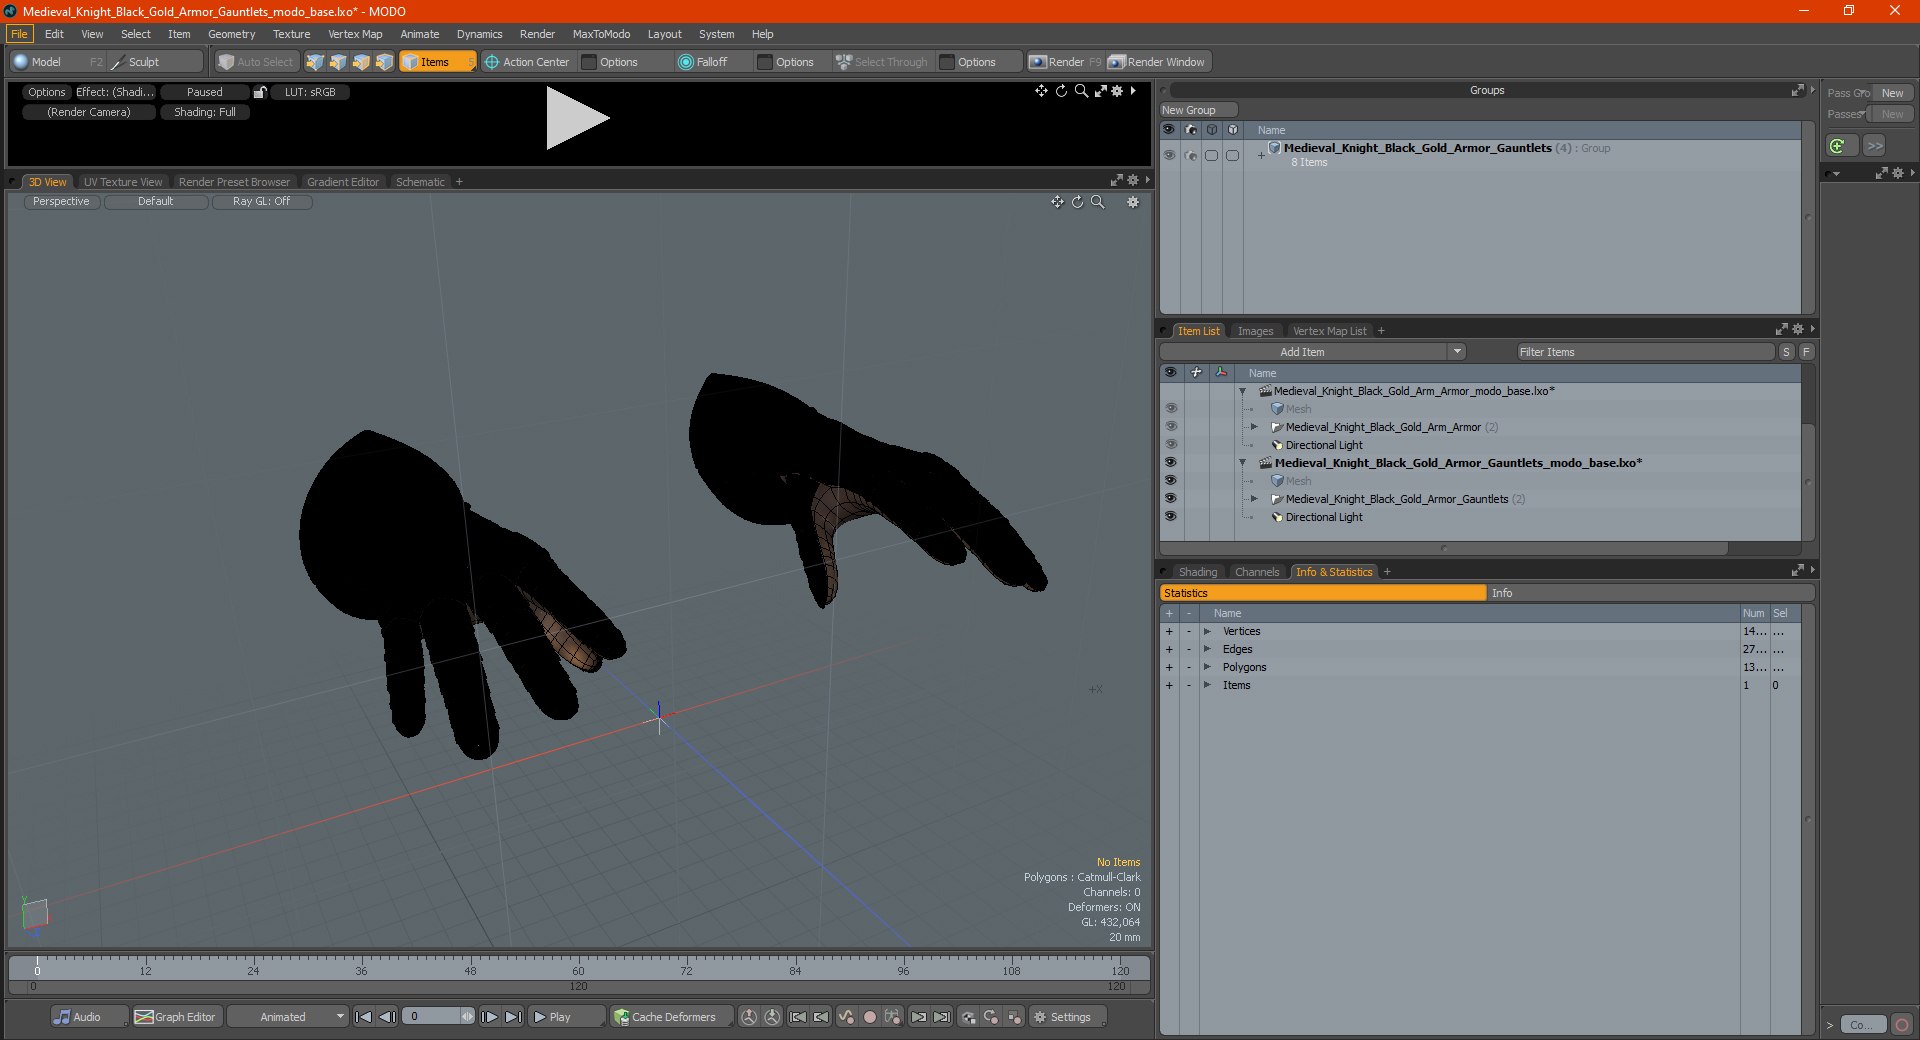Screen dimensions: 1920x1040
Task: Hide the Medieval_Knight_Black_Gold_Armor_Gauntlets item
Action: tap(1170, 499)
